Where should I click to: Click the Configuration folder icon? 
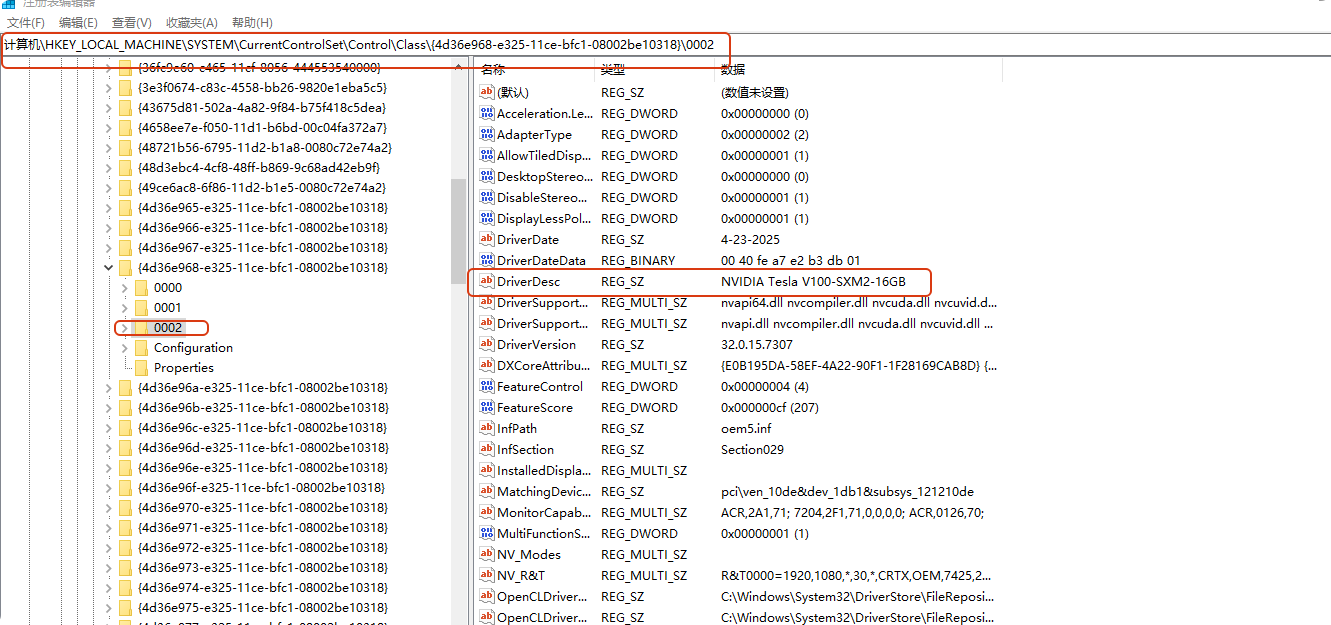[x=141, y=348]
